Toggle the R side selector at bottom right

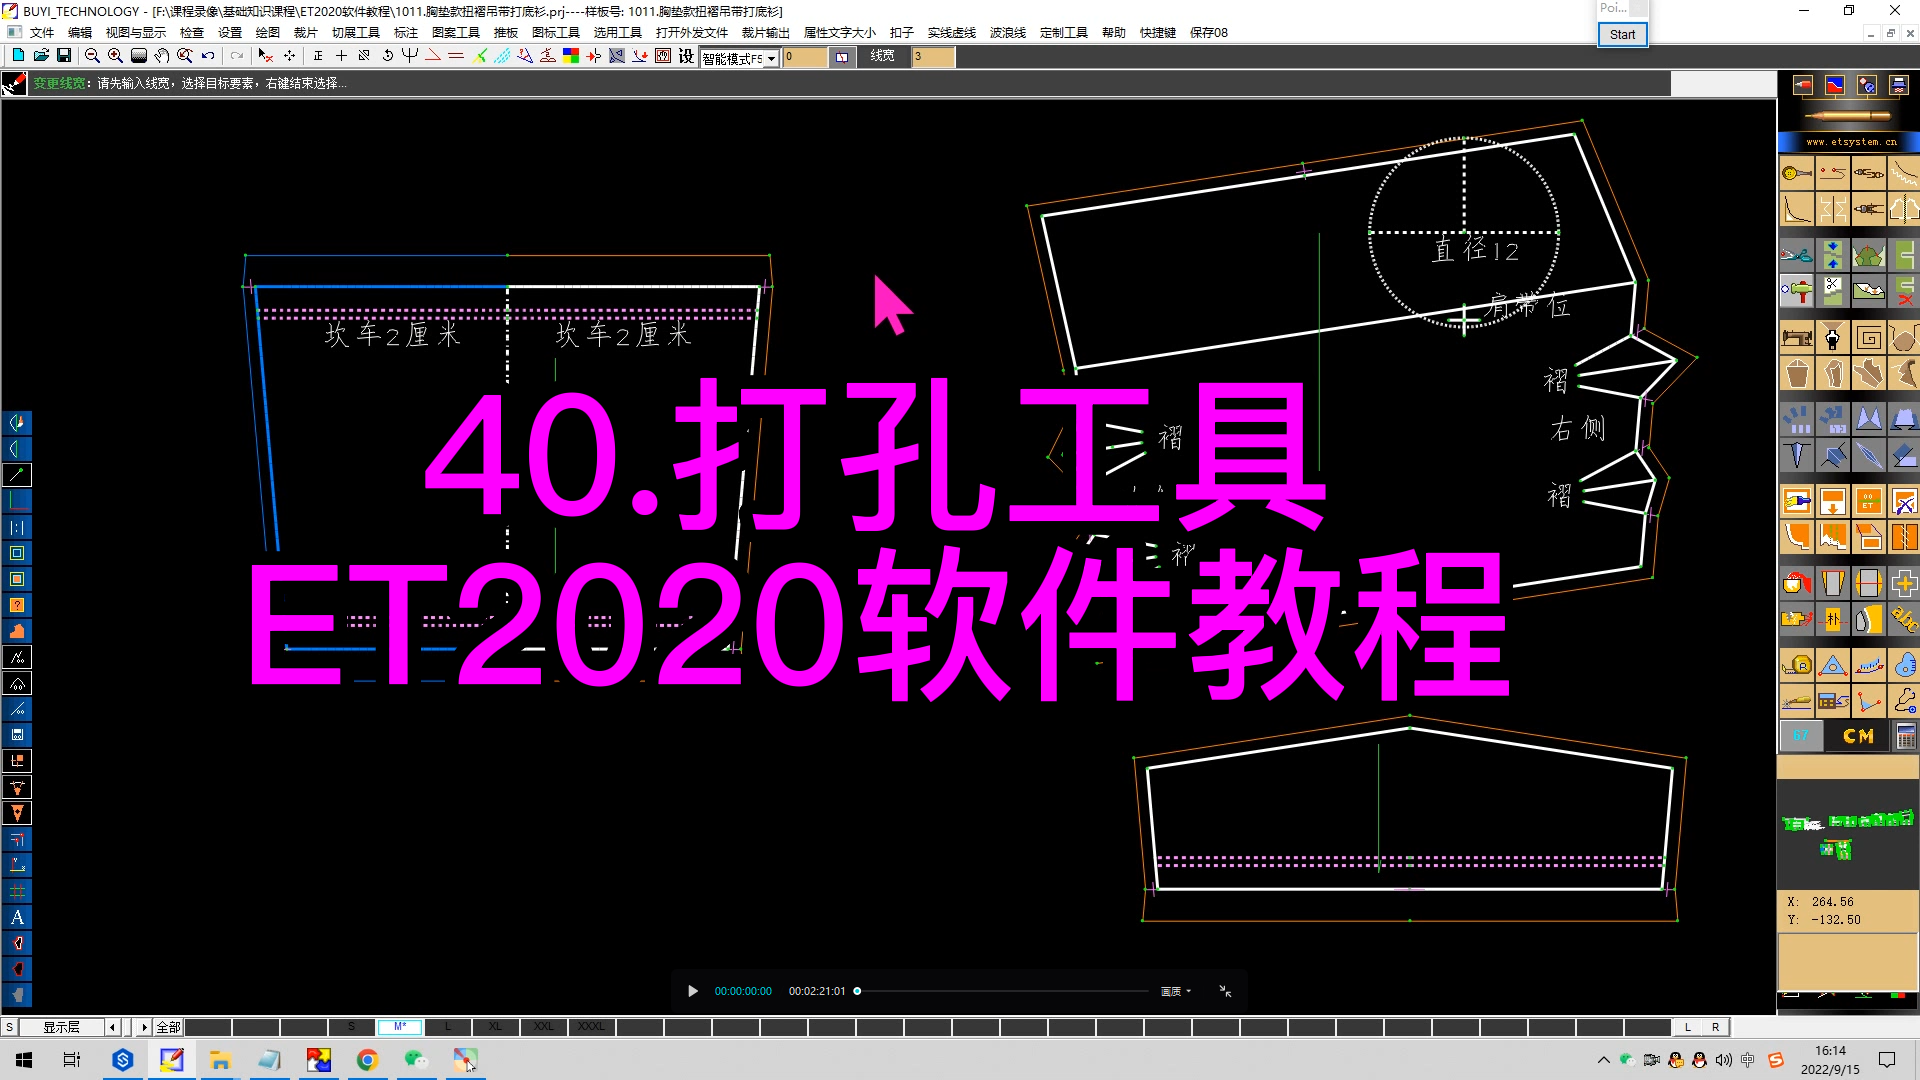coord(1714,1026)
